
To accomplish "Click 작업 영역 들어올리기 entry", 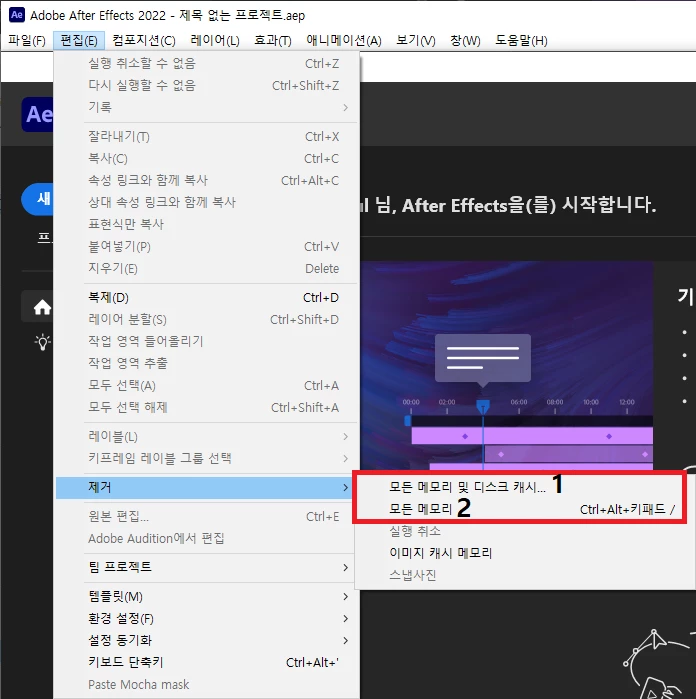I will 206,341.
